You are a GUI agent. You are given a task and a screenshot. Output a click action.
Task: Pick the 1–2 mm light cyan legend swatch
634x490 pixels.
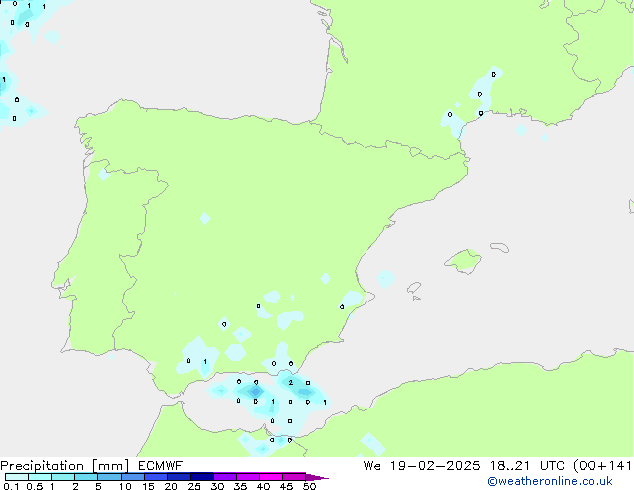(63, 477)
